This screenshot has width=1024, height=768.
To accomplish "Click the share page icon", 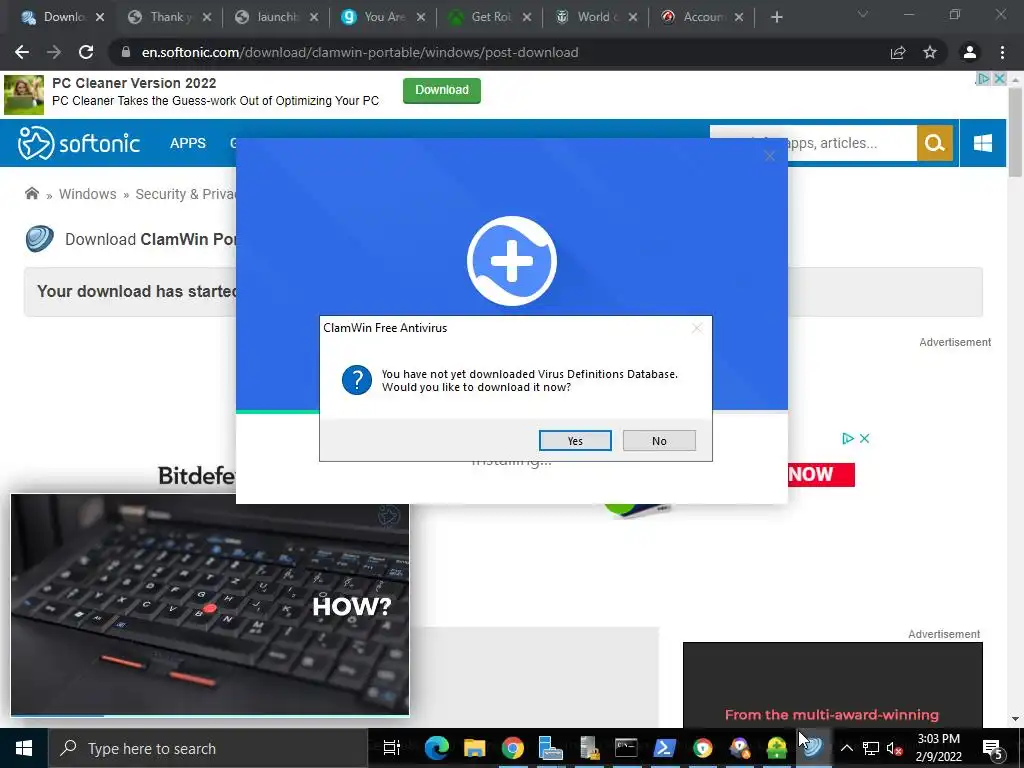I will click(x=898, y=52).
